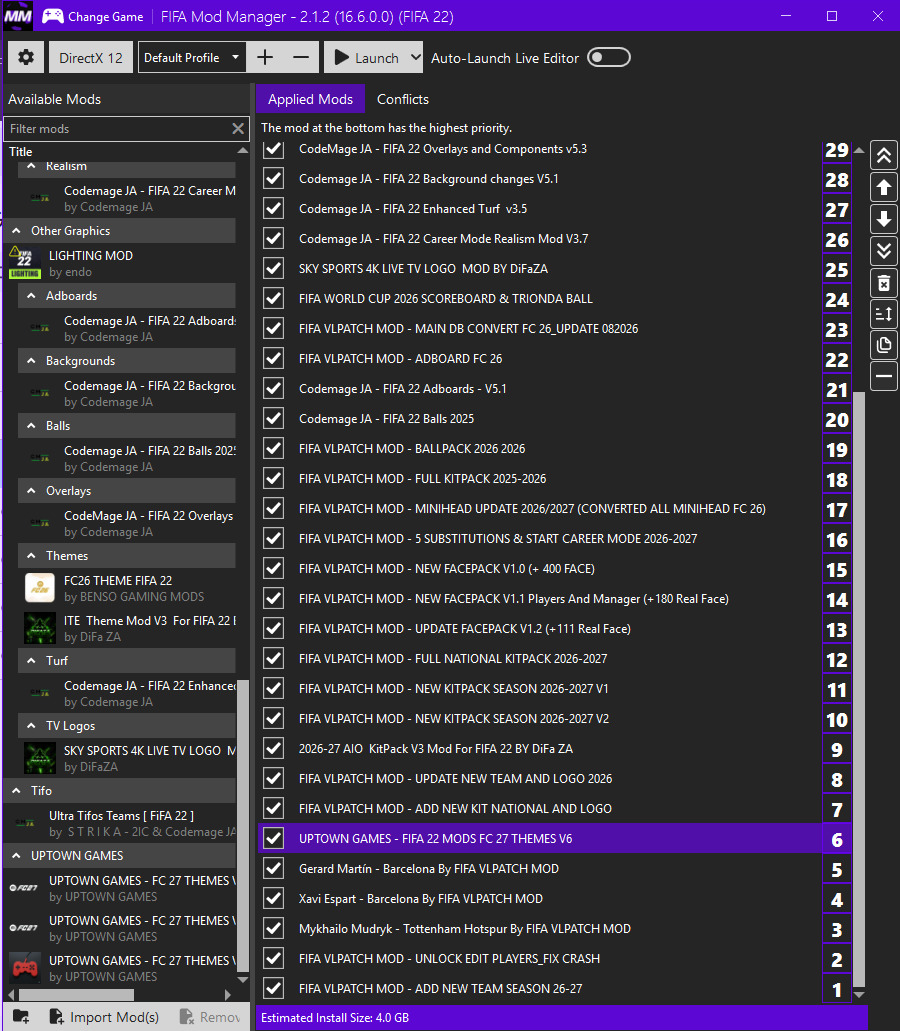The height and width of the screenshot is (1031, 900).
Task: Open the settings gear button
Action: point(26,57)
